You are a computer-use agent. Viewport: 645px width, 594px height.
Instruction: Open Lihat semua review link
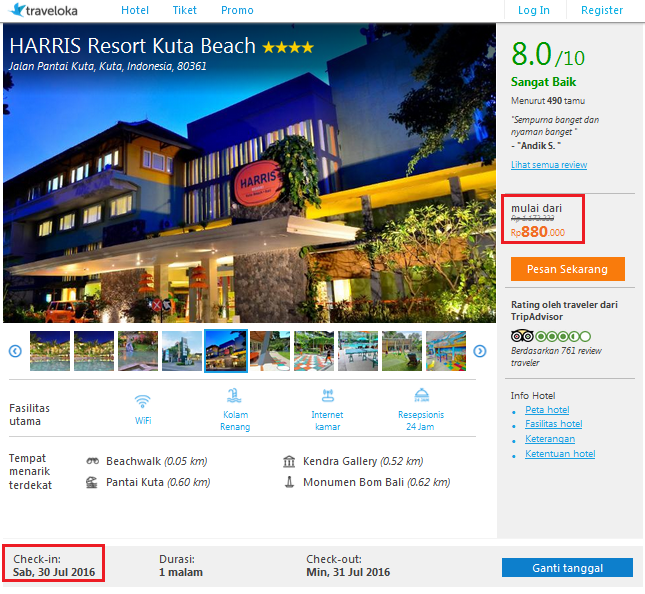(549, 165)
